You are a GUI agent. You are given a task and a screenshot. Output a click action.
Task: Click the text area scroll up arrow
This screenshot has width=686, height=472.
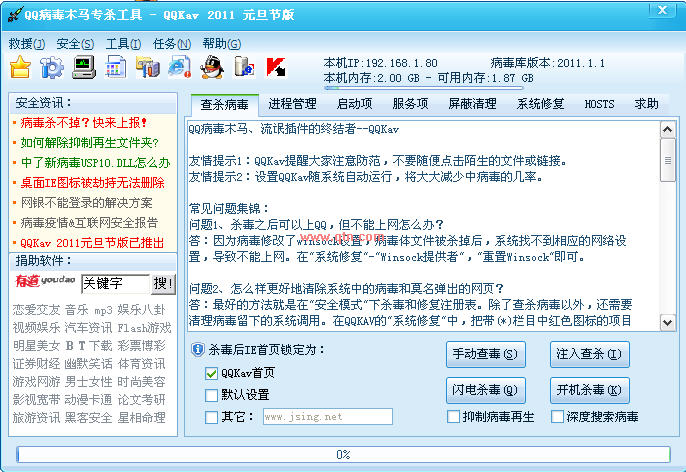point(667,129)
